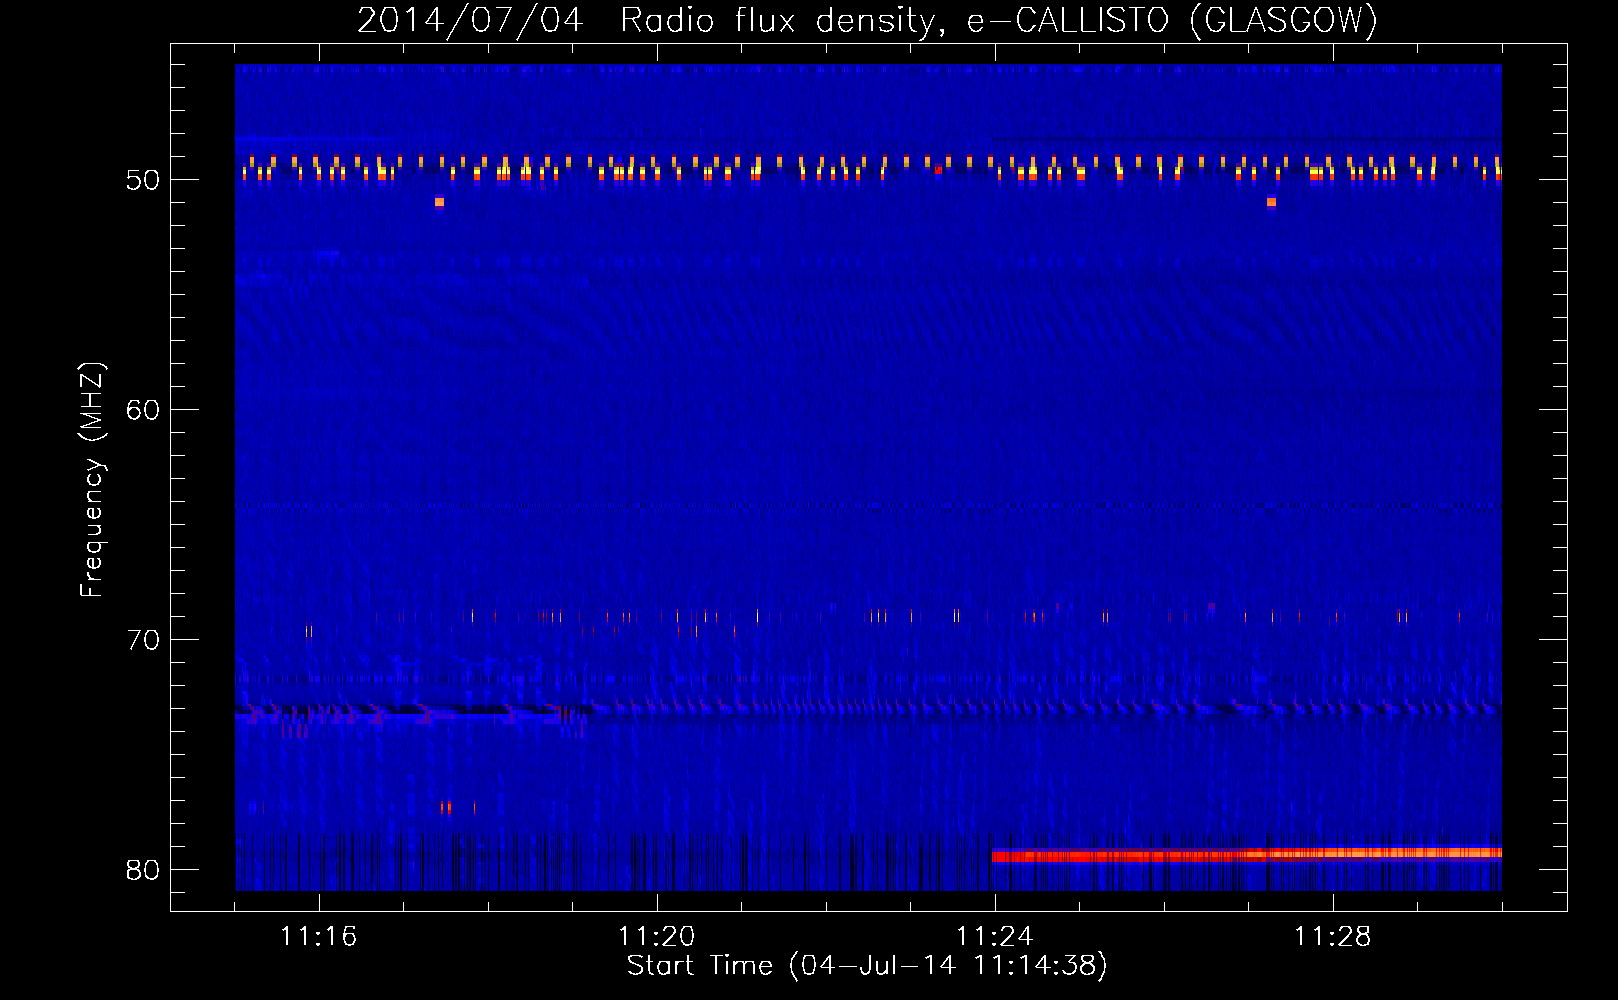Click the Start Time x-axis label
The image size is (1618, 1000).
click(x=867, y=966)
